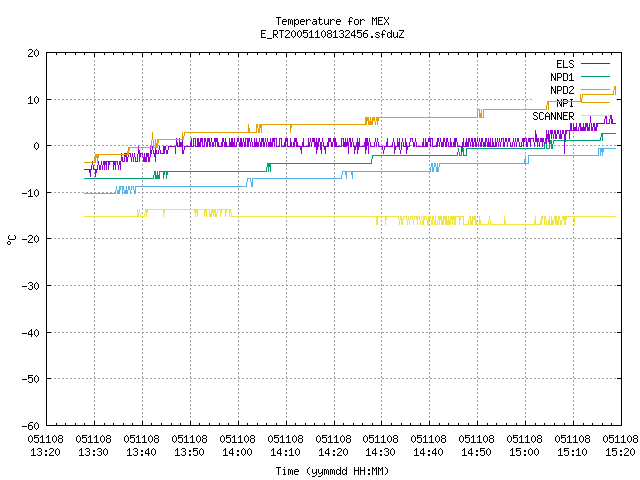The width and height of the screenshot is (640, 480).
Task: Click the NPD1 legend label
Action: pyautogui.click(x=562, y=77)
